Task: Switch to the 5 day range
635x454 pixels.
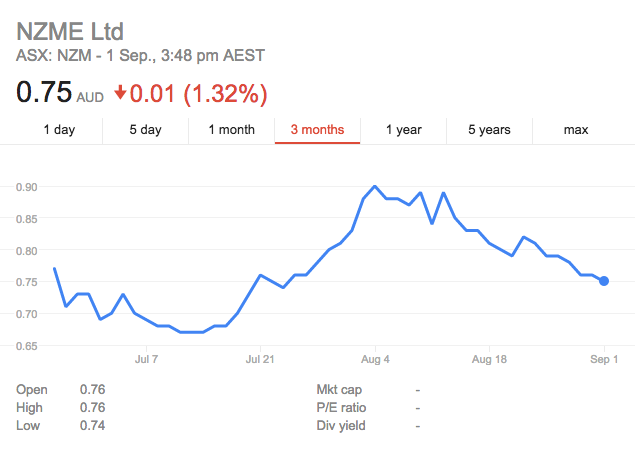Action: [x=145, y=130]
